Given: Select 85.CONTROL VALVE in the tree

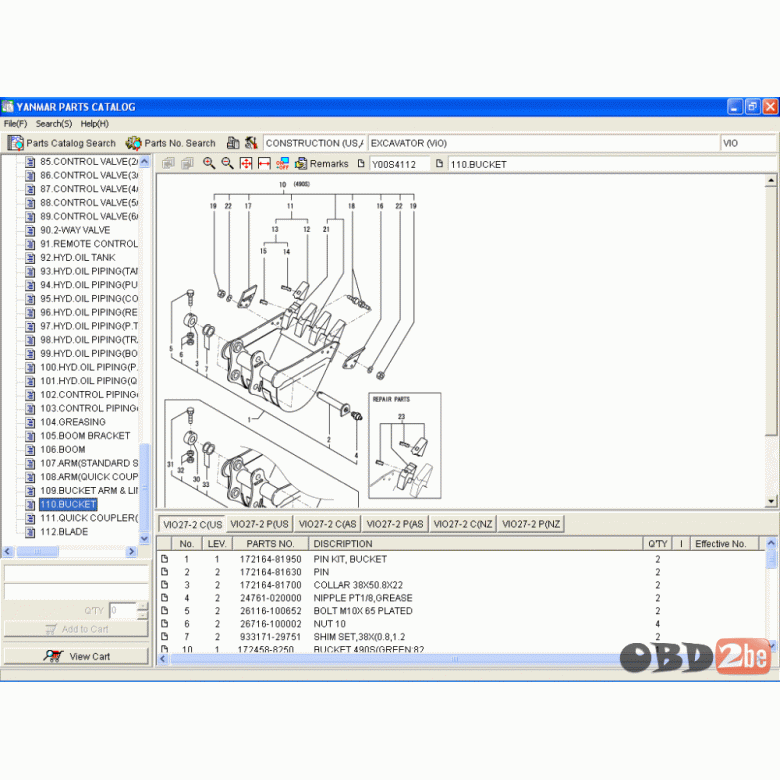Looking at the screenshot, I should (x=89, y=162).
